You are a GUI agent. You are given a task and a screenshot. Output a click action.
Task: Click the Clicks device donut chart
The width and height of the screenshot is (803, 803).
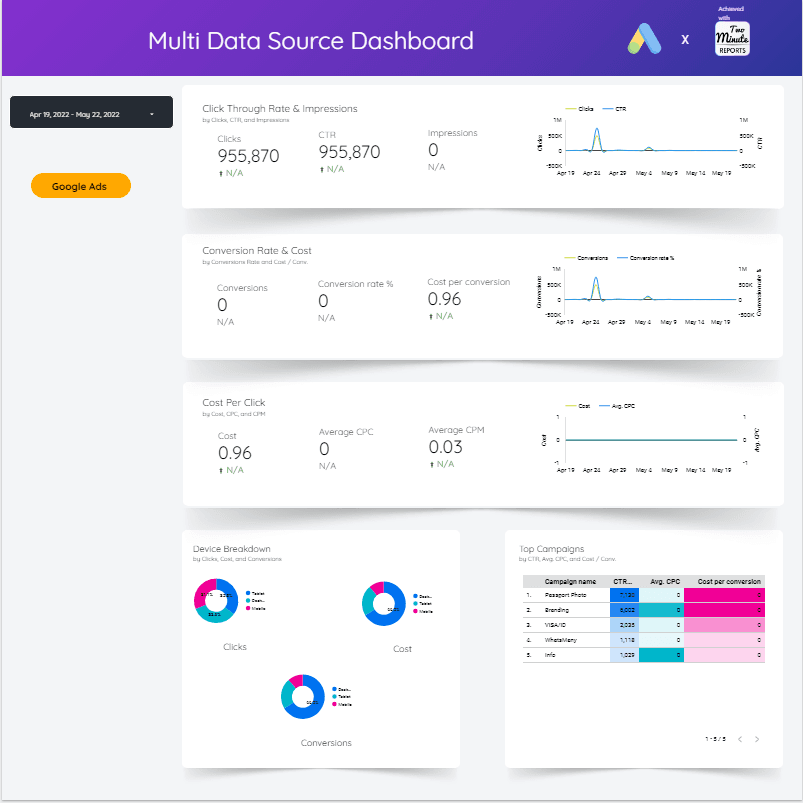tap(216, 600)
